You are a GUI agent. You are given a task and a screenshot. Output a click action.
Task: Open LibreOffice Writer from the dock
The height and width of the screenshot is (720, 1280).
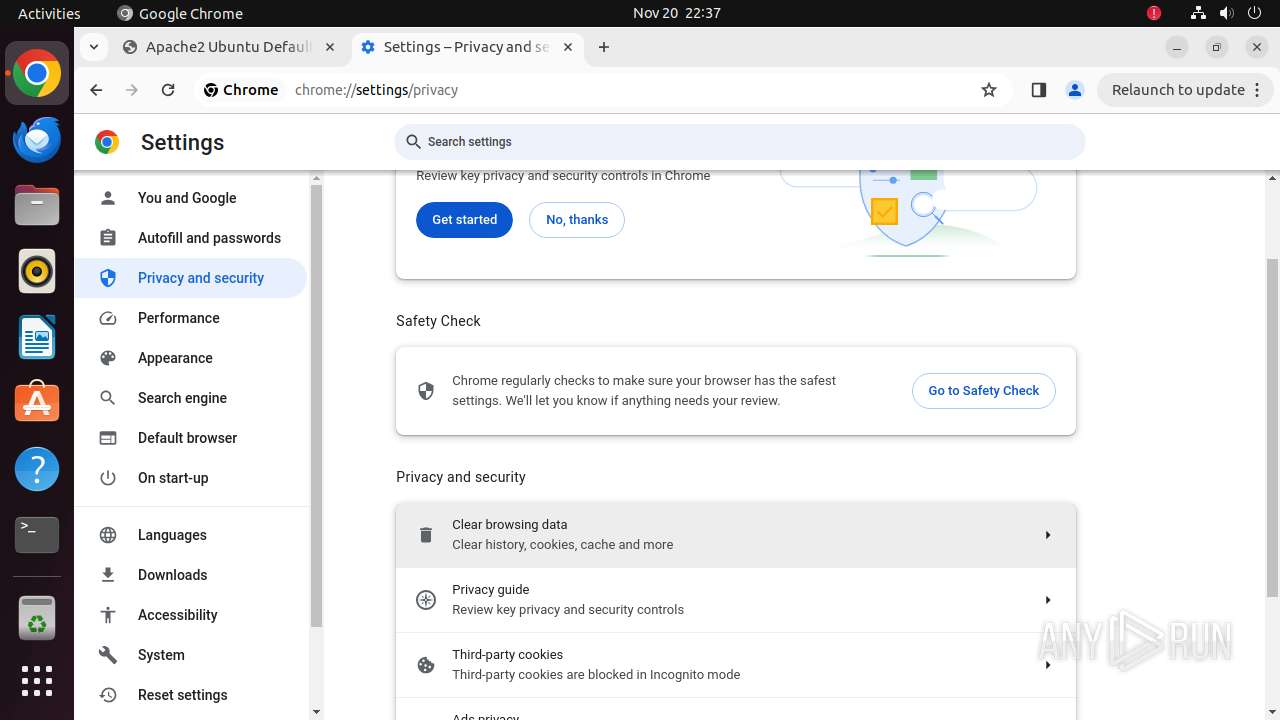pyautogui.click(x=37, y=337)
